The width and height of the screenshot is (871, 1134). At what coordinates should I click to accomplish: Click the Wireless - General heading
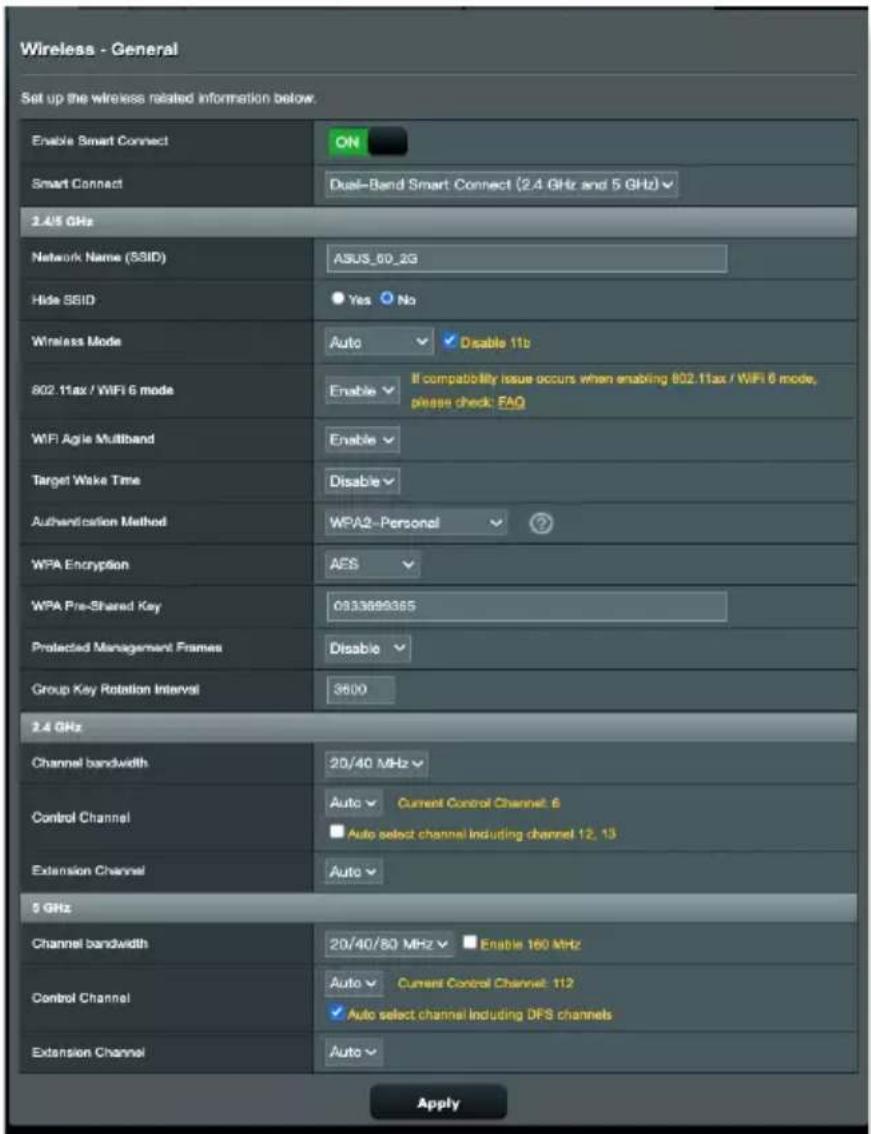pos(99,49)
